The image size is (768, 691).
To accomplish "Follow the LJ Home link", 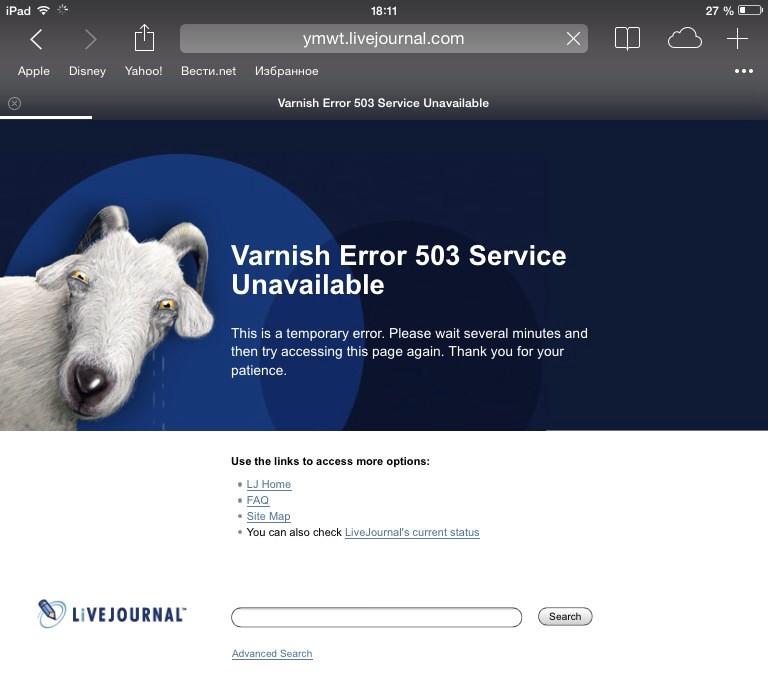I will [268, 484].
